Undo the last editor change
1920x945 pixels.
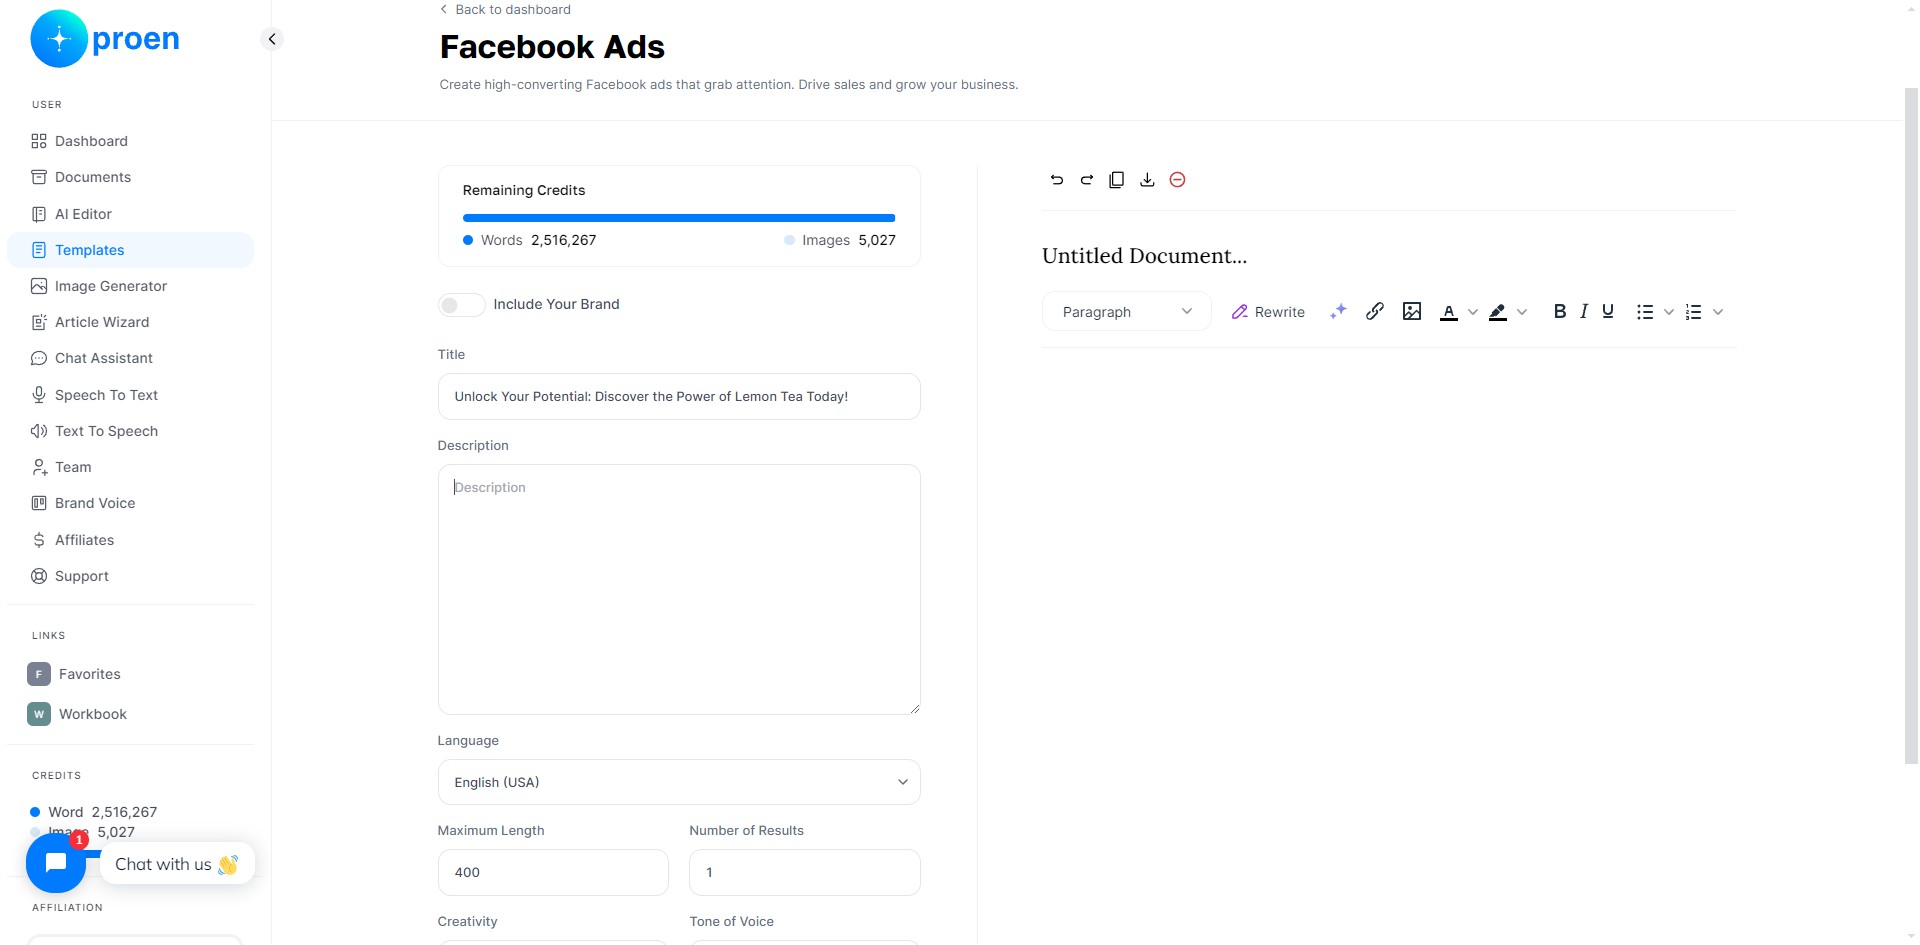click(1057, 180)
